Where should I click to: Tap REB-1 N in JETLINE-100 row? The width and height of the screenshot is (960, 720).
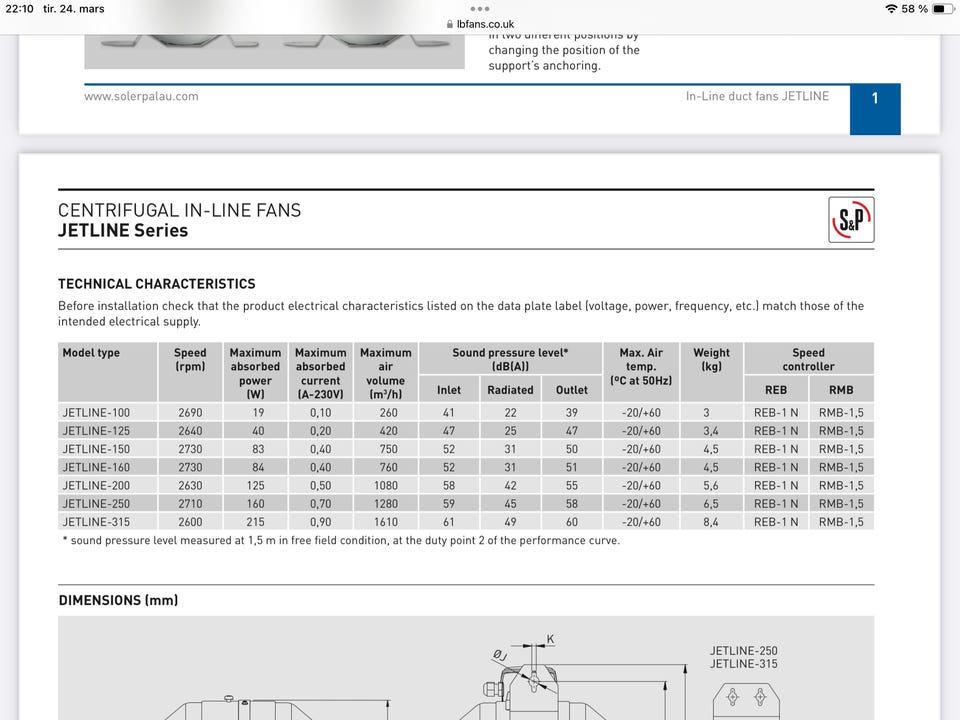[x=776, y=413]
